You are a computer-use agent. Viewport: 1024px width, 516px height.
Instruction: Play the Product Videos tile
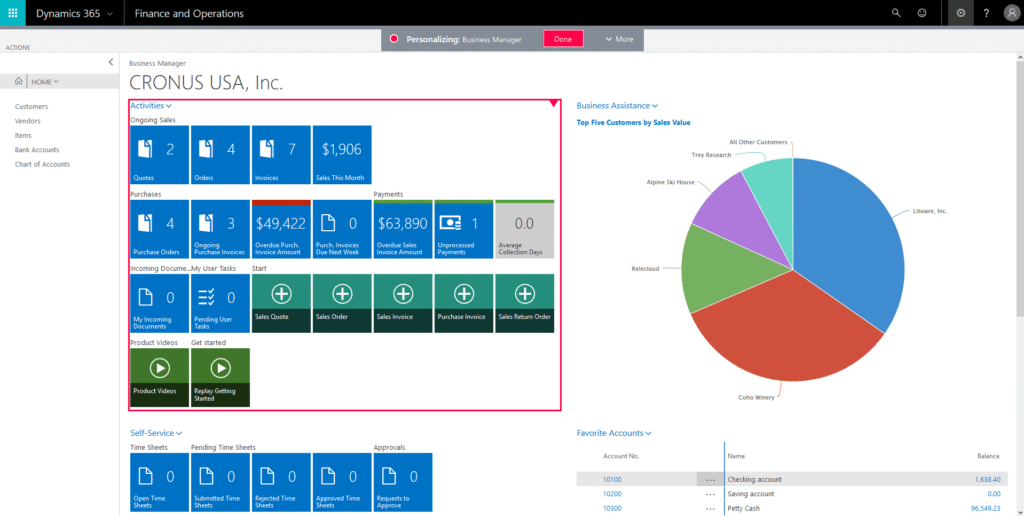tap(160, 377)
